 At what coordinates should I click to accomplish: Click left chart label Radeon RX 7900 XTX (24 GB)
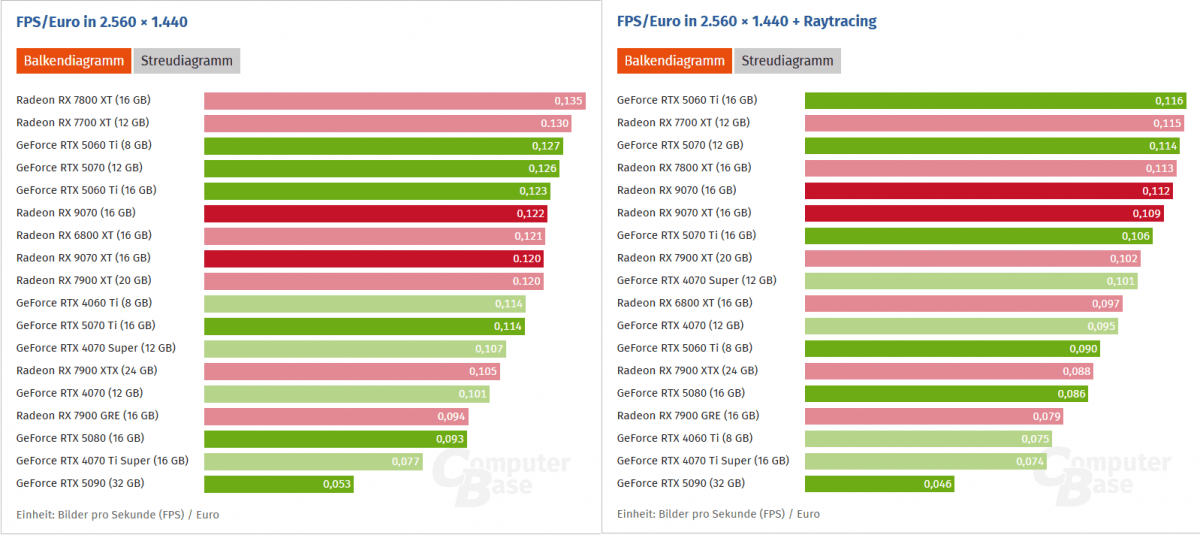[87, 371]
